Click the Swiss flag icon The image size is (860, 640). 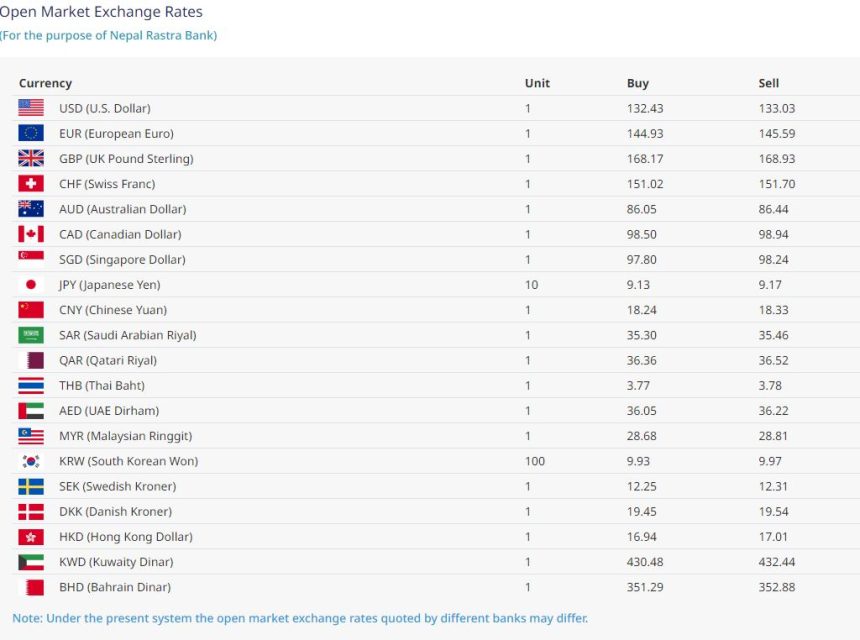click(31, 184)
